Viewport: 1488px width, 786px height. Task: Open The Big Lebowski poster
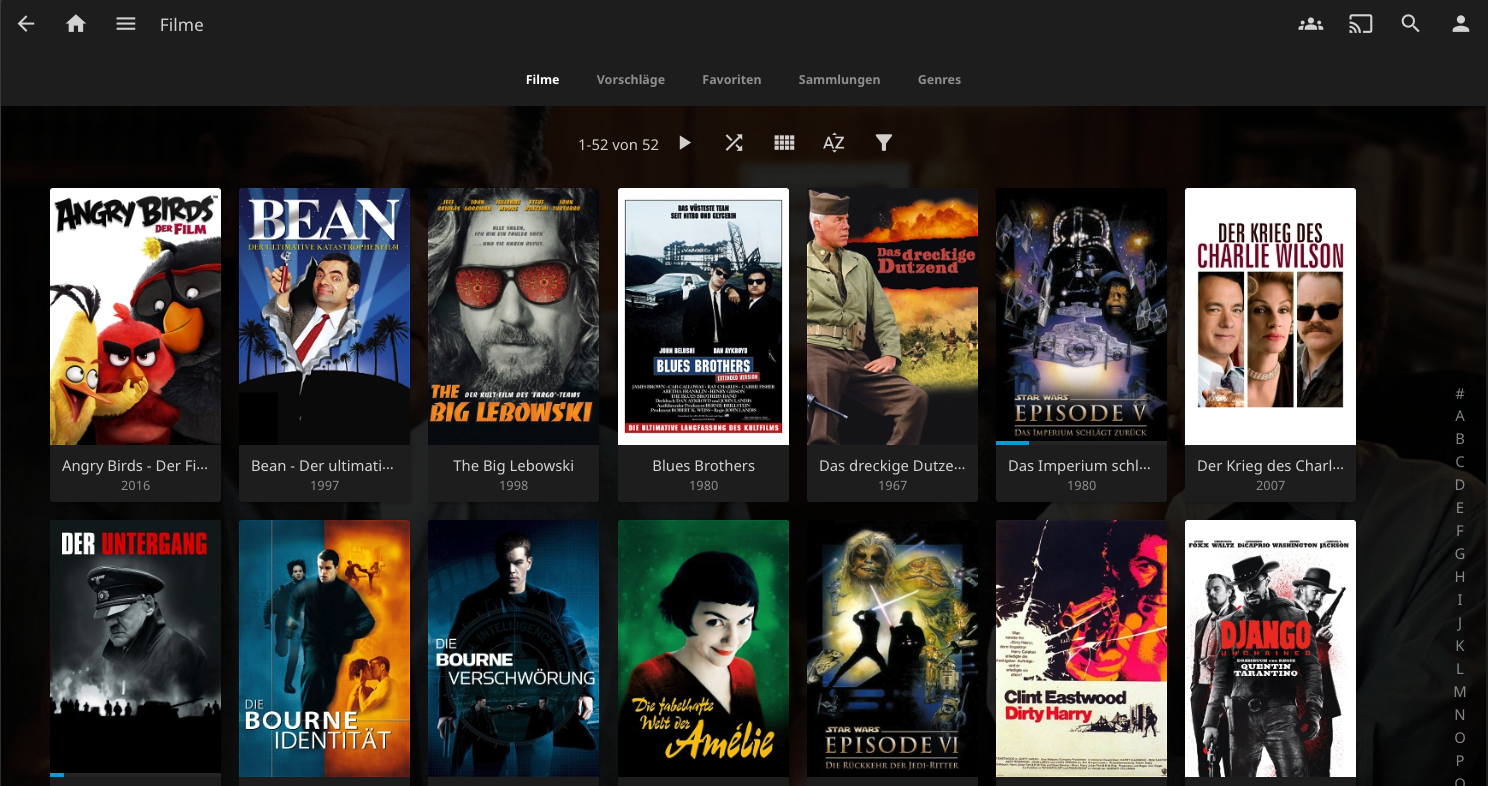pos(513,316)
